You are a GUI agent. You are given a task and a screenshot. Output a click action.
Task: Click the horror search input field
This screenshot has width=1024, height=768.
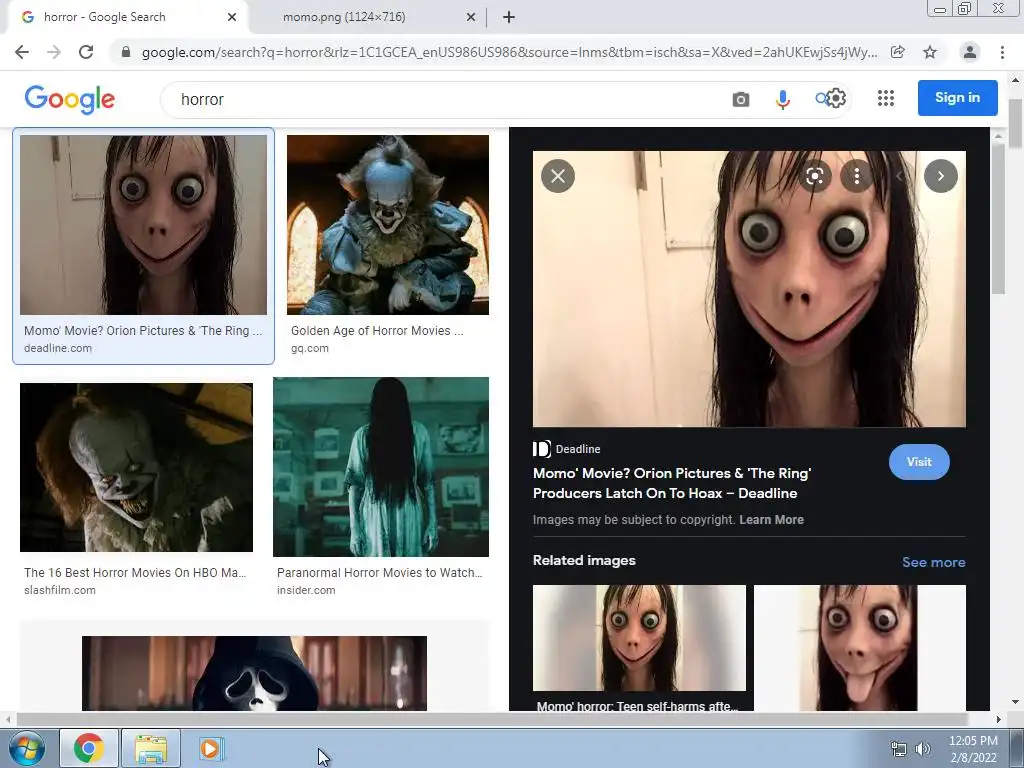click(444, 99)
